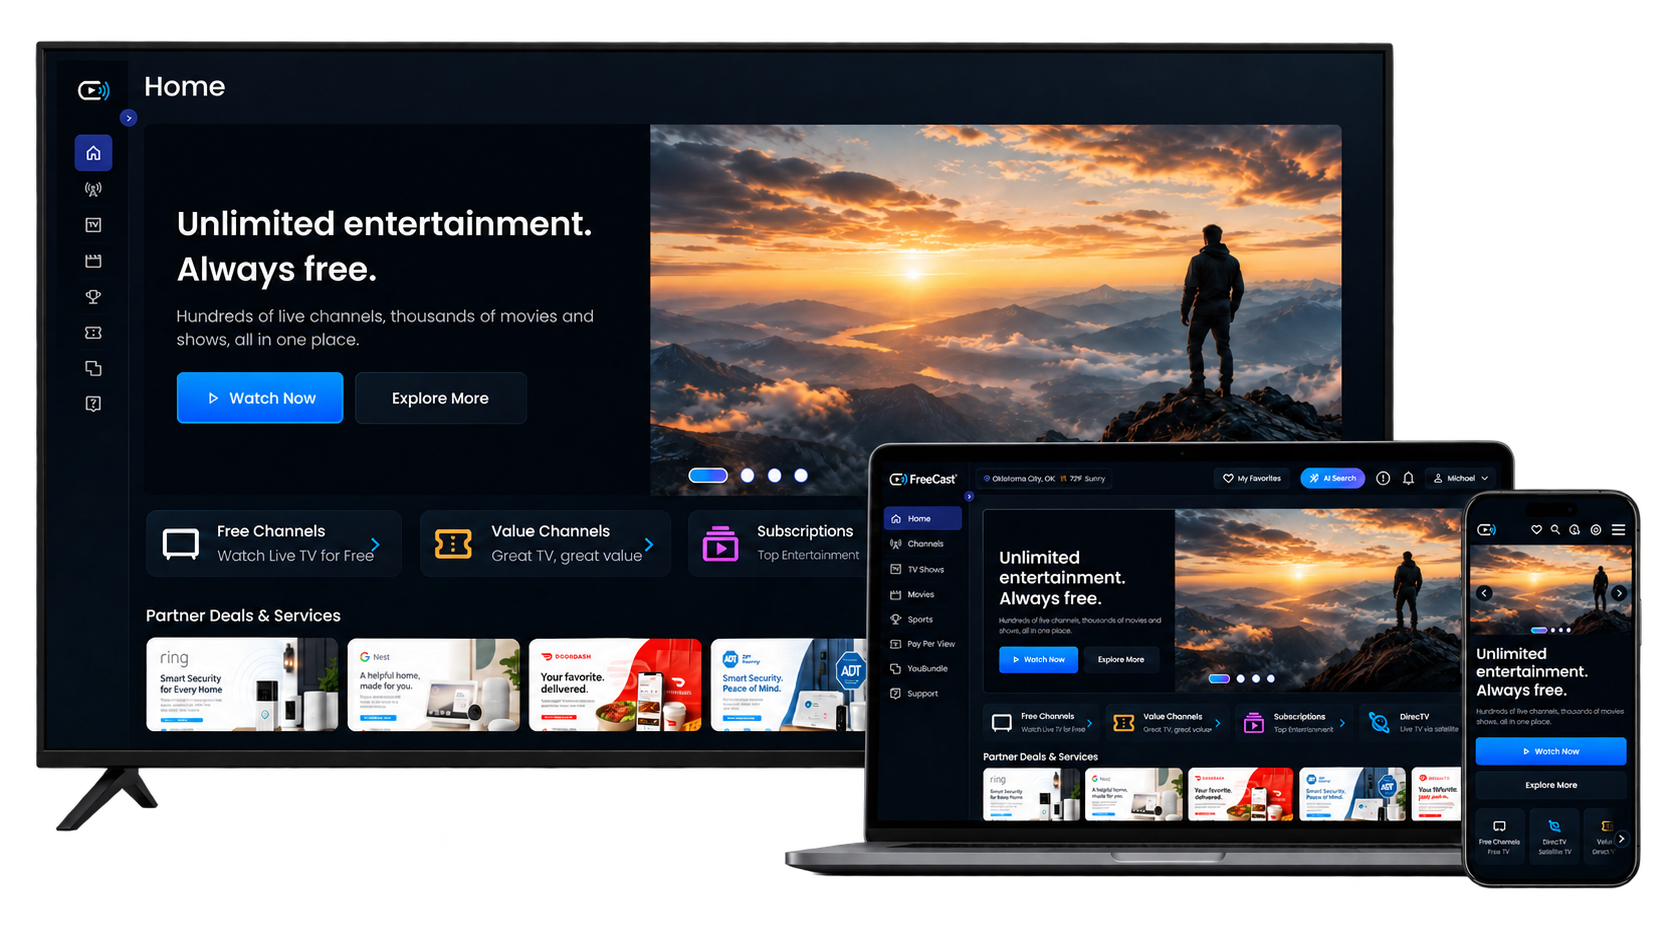Collapse the laptop sidebar with the arrow toggle
This screenshot has width=1672, height=941.
click(x=969, y=496)
